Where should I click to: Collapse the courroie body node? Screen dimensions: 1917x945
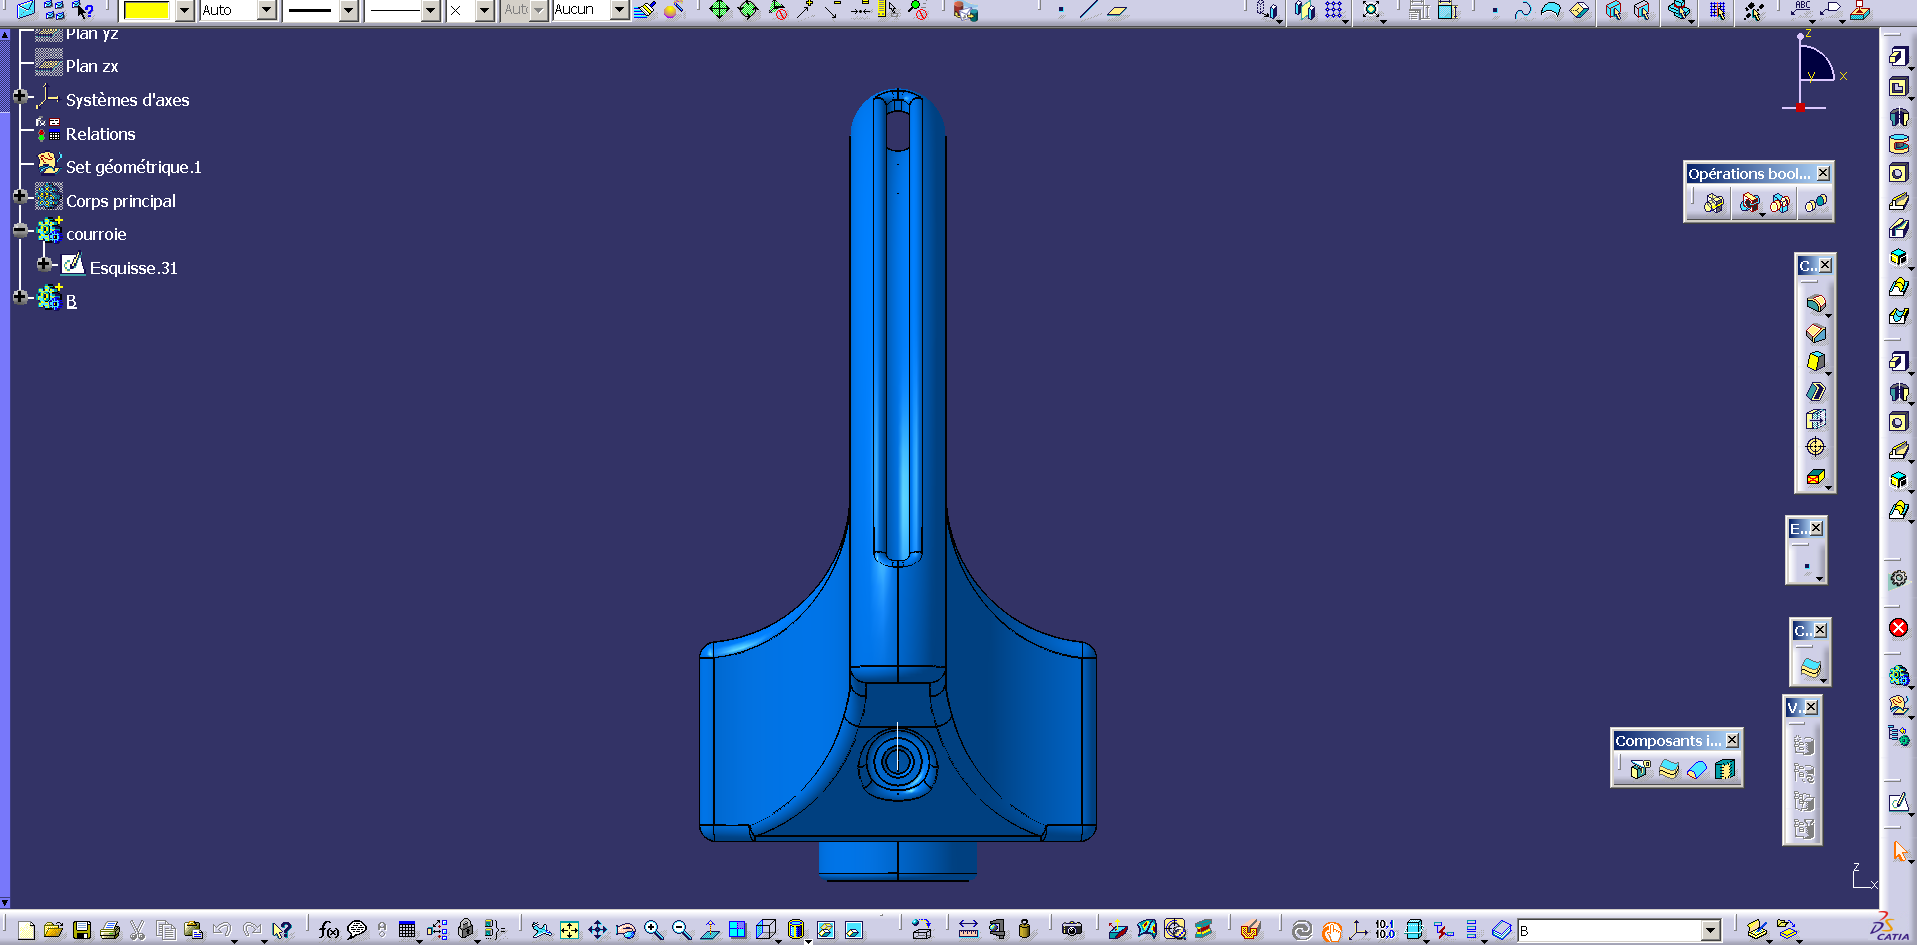[20, 230]
